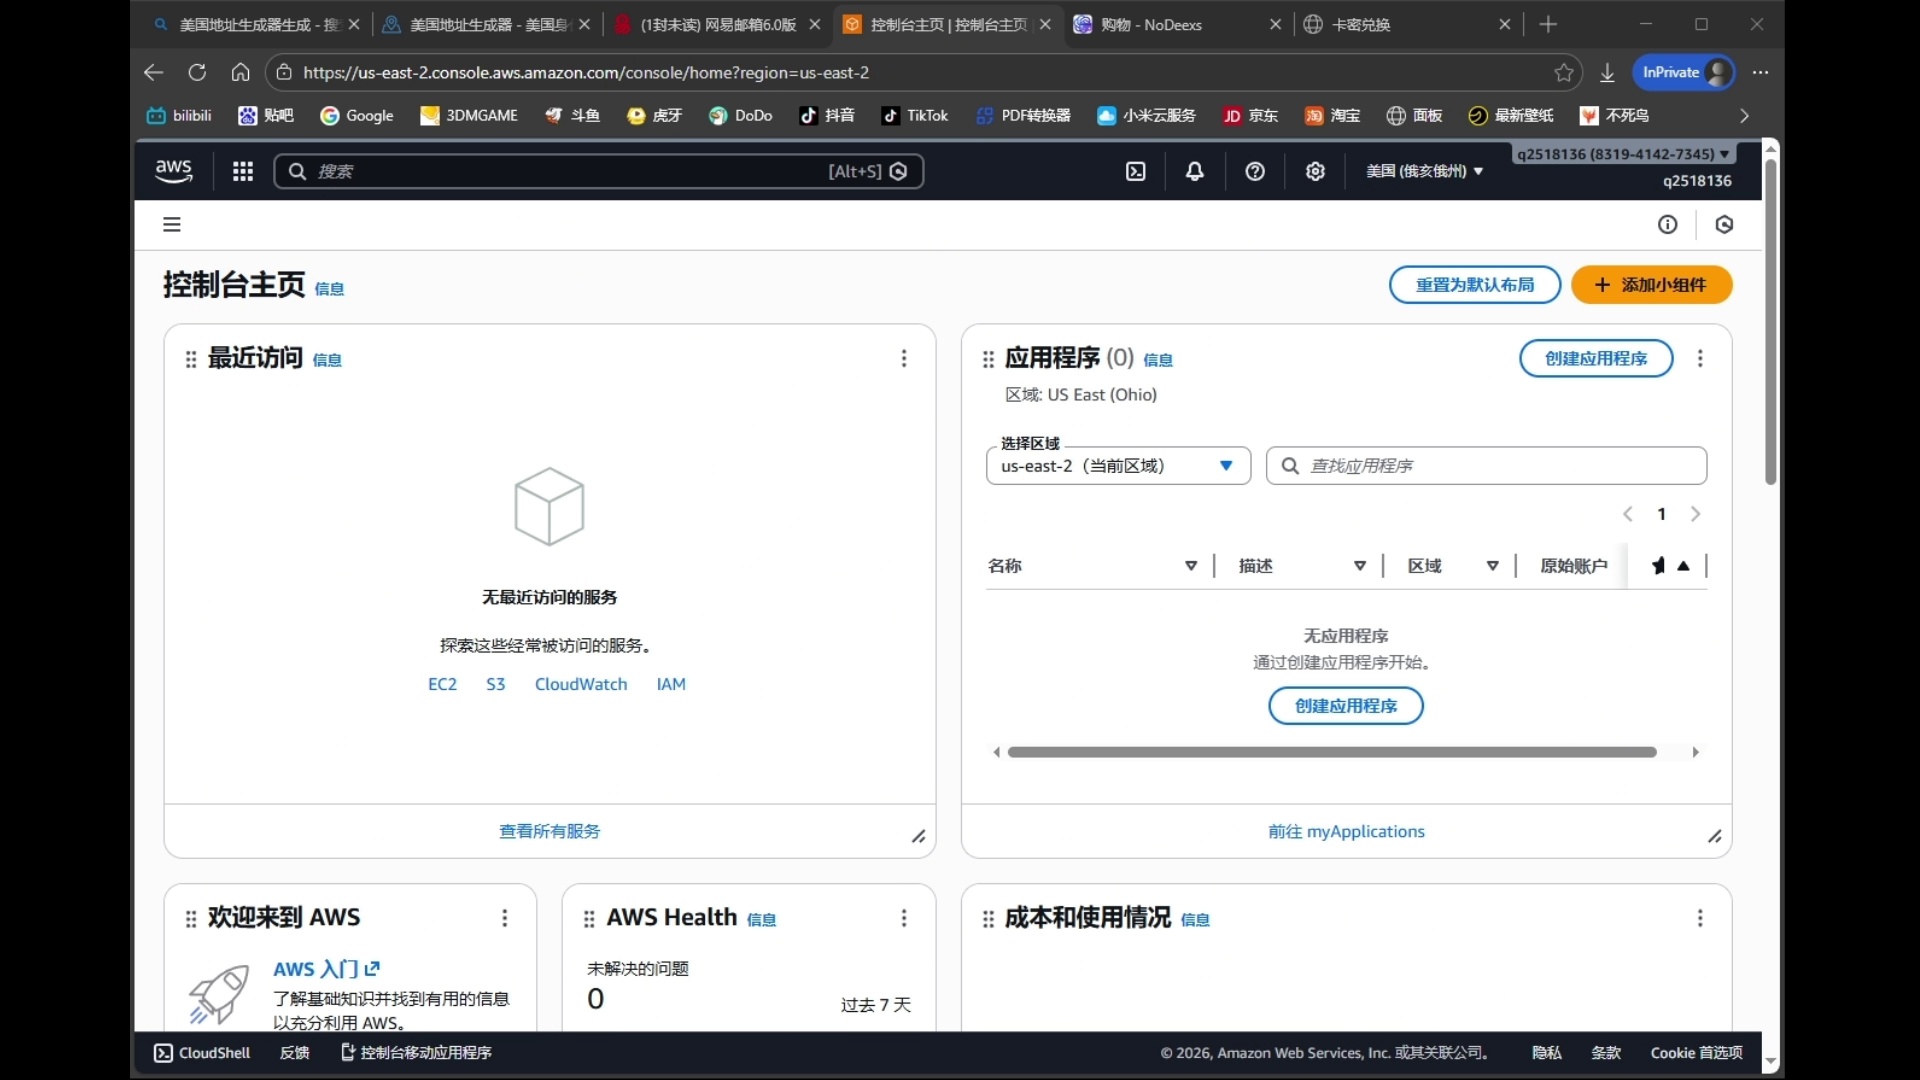The image size is (1920, 1080).
Task: Open the notifications bell
Action: coord(1195,171)
